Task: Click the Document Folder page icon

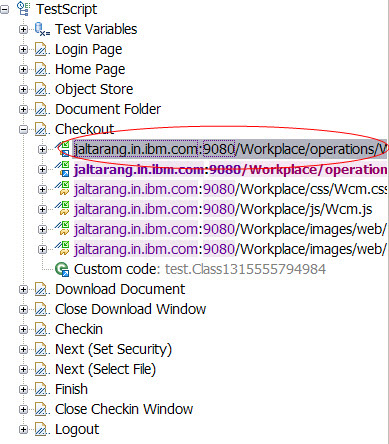Action: pyautogui.click(x=42, y=110)
